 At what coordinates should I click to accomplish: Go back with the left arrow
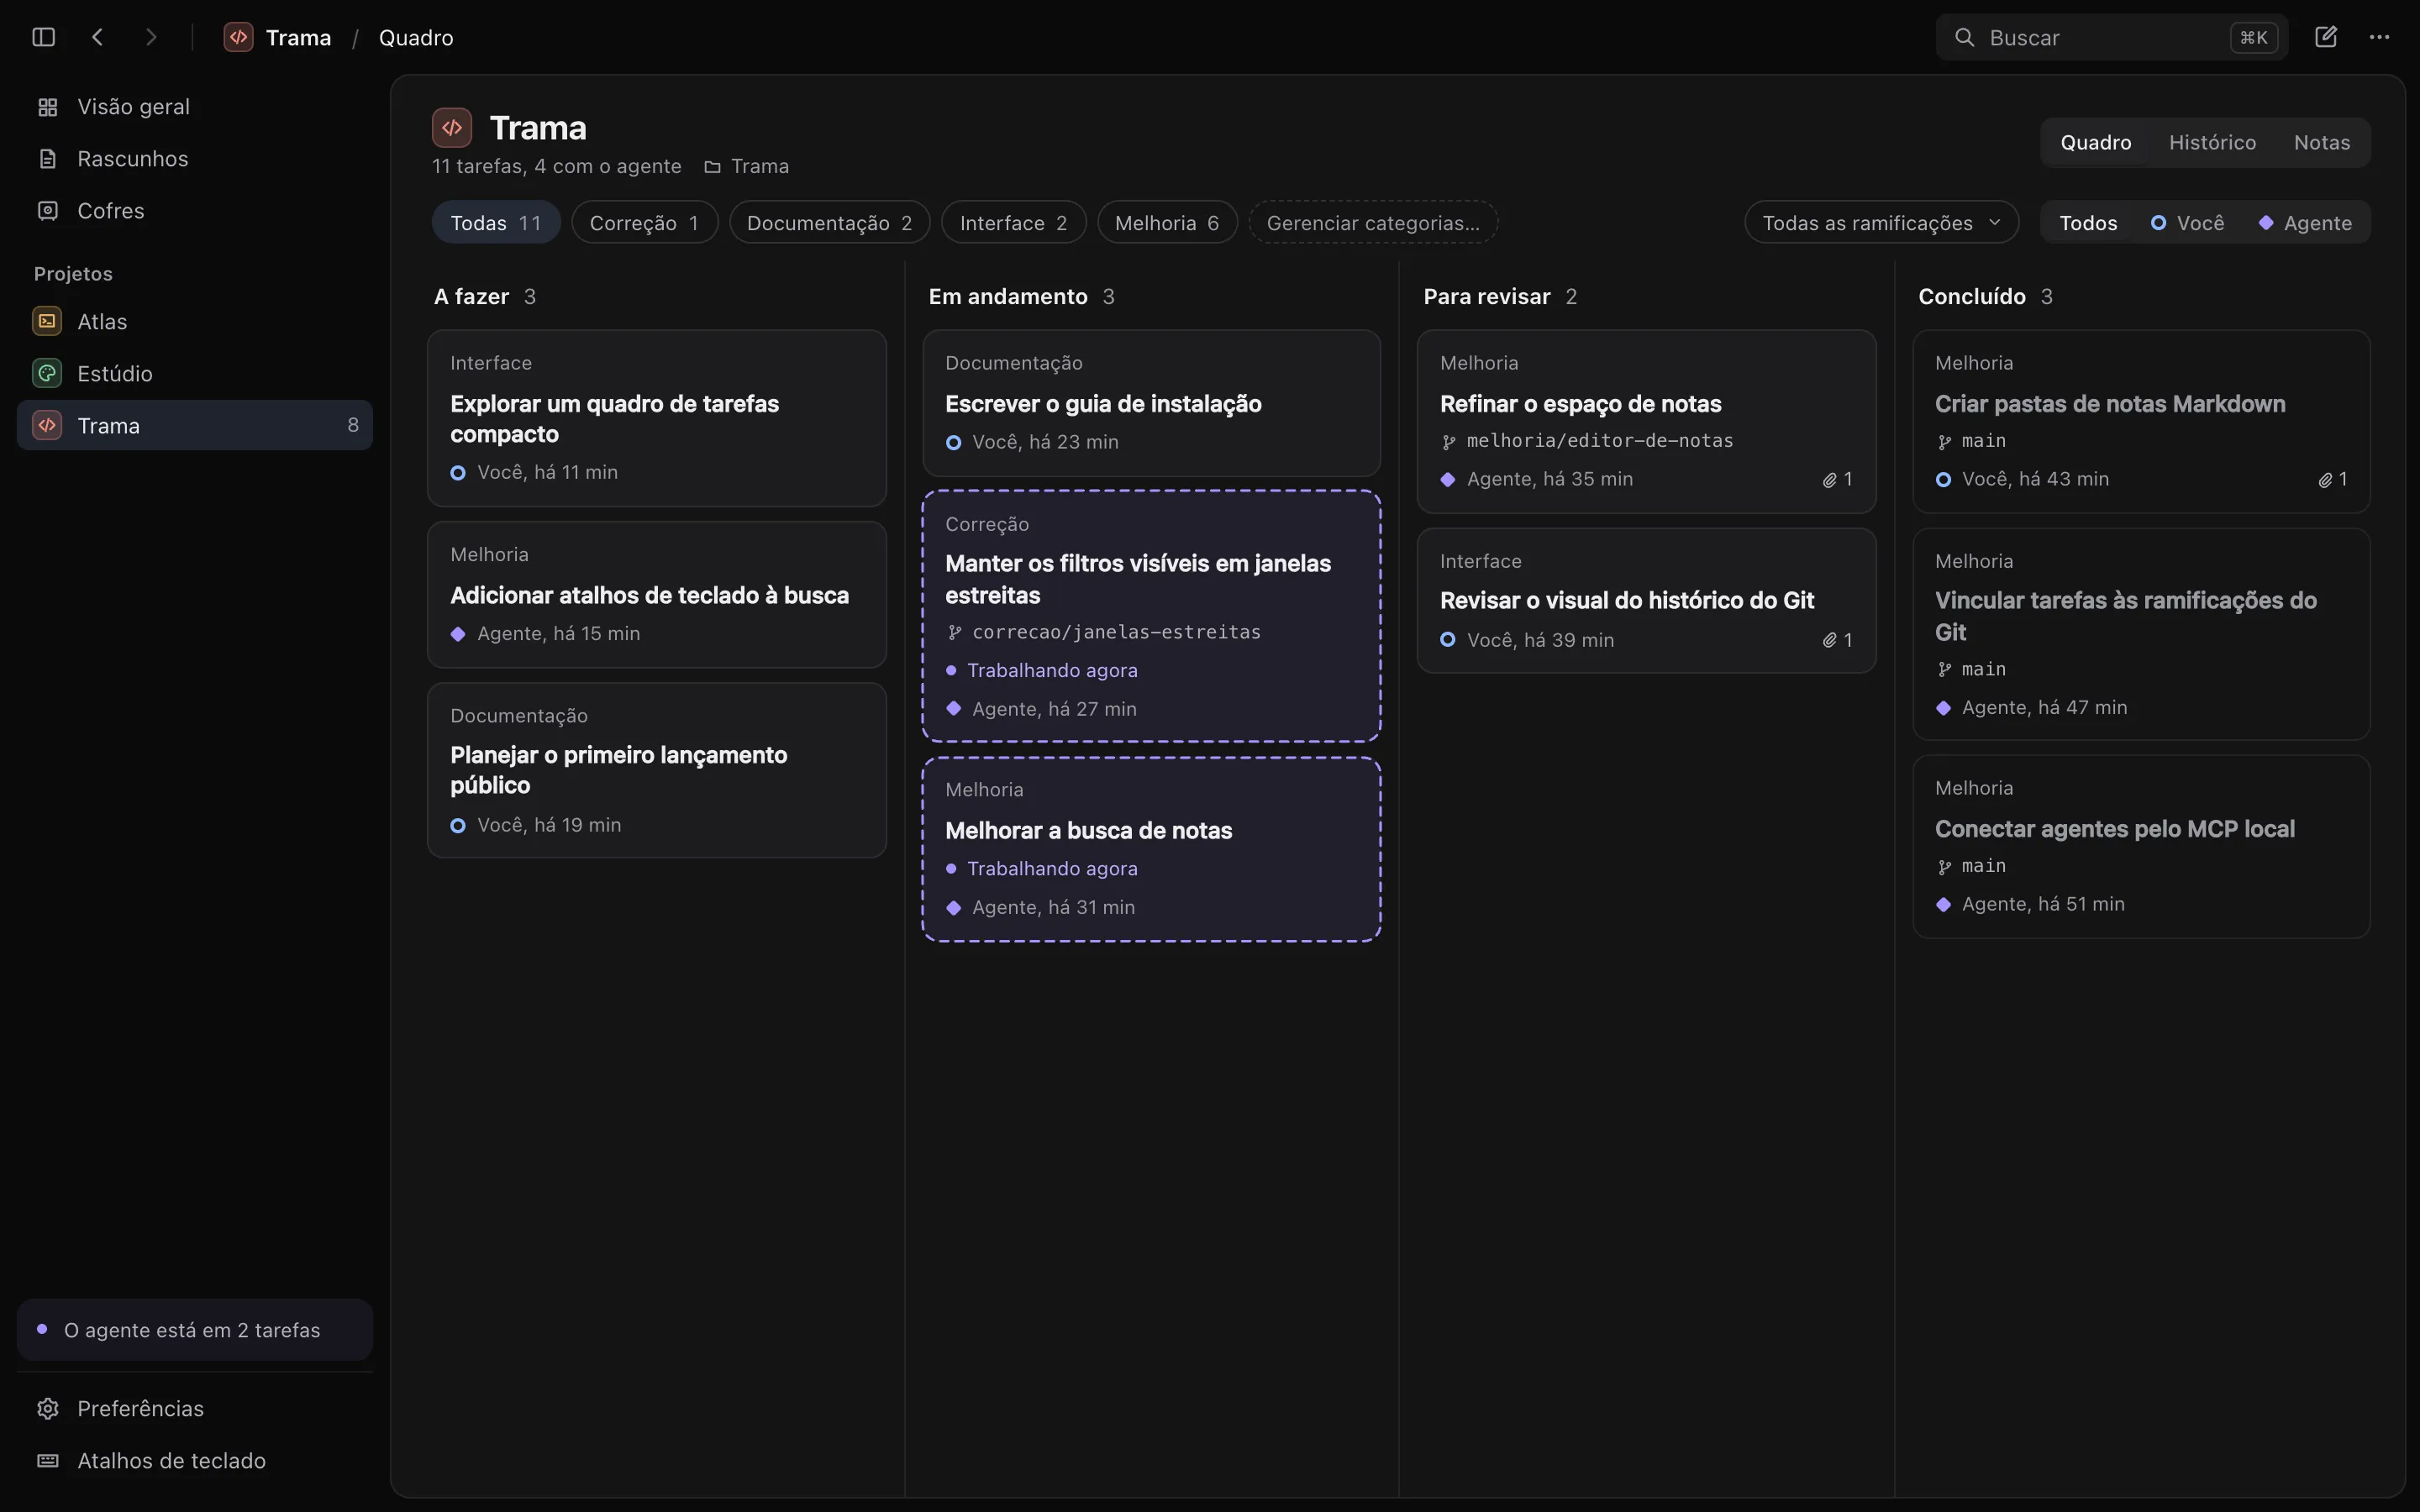pos(97,37)
